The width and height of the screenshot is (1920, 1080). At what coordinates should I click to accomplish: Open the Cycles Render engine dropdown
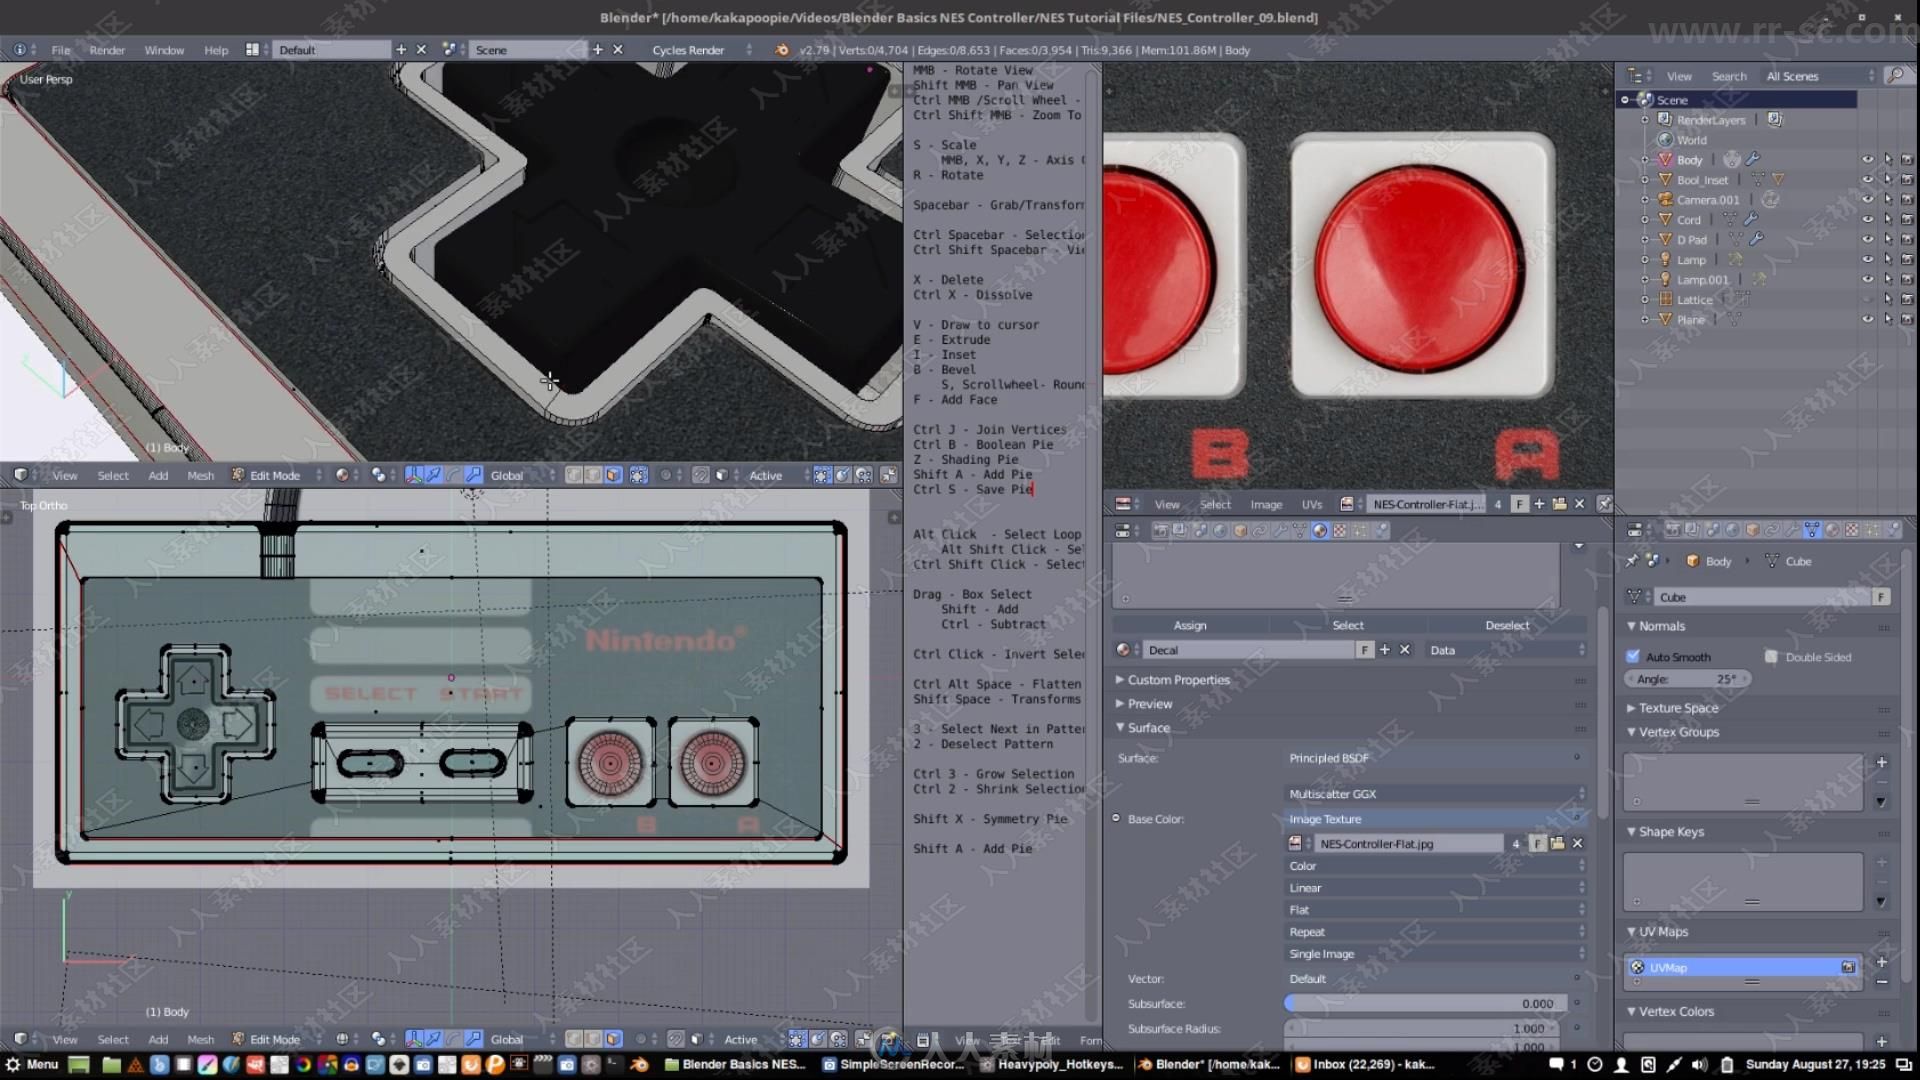(702, 50)
